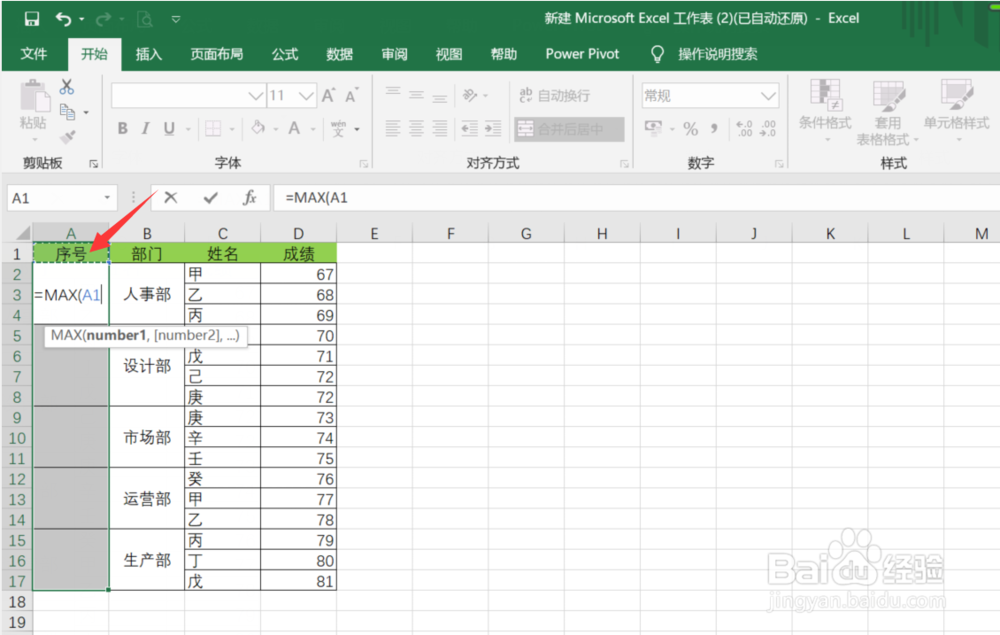Select the 格式刷 format painter icon
Screen dimensions: 1000x635
coord(68,135)
